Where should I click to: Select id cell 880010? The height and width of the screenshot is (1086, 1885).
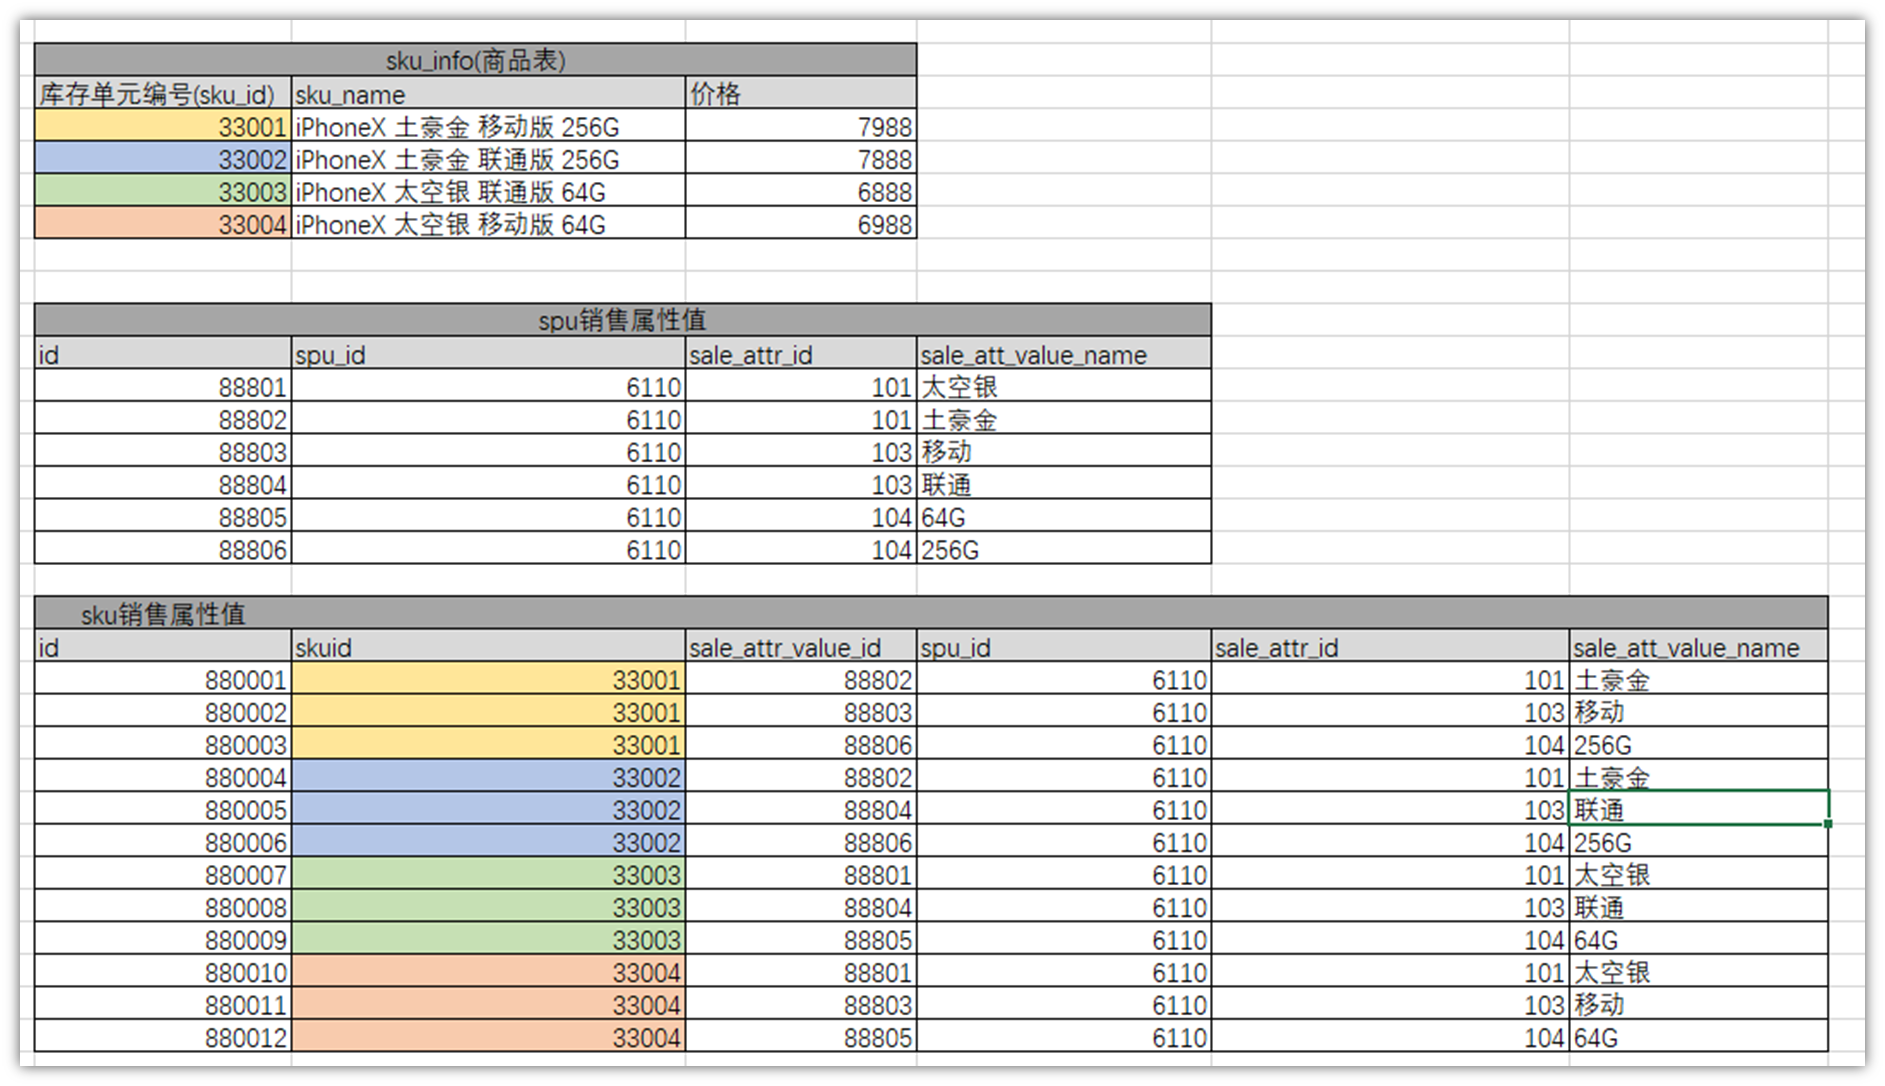tap(163, 972)
